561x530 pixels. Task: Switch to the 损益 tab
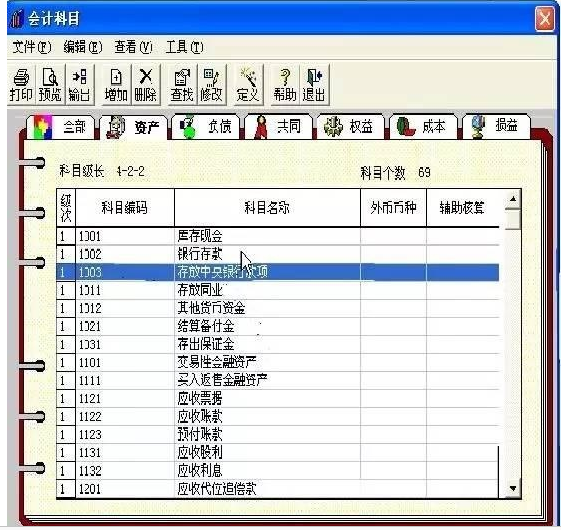[x=496, y=127]
